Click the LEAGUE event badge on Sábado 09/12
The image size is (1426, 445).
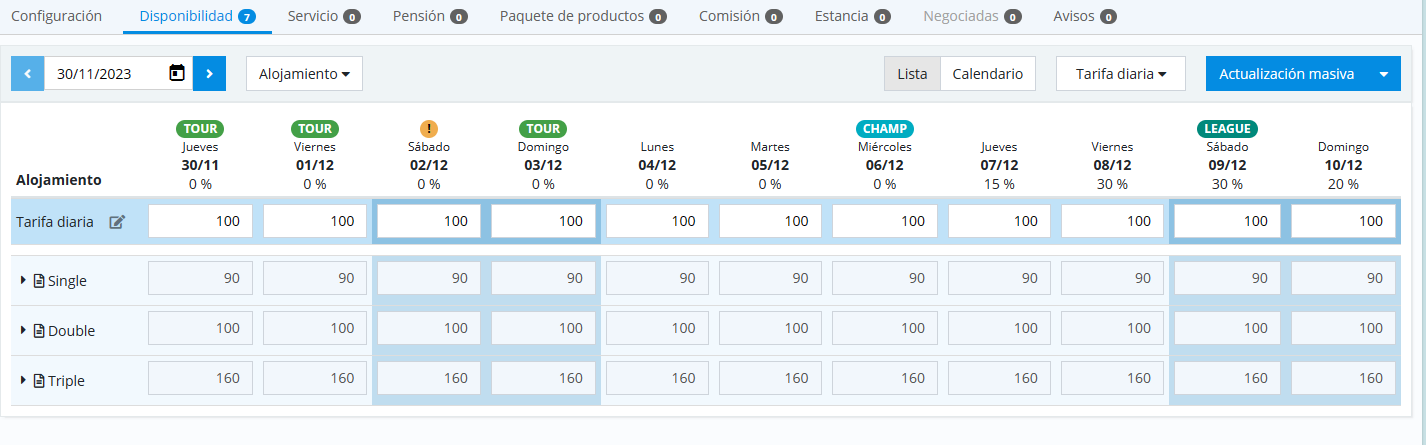point(1227,129)
